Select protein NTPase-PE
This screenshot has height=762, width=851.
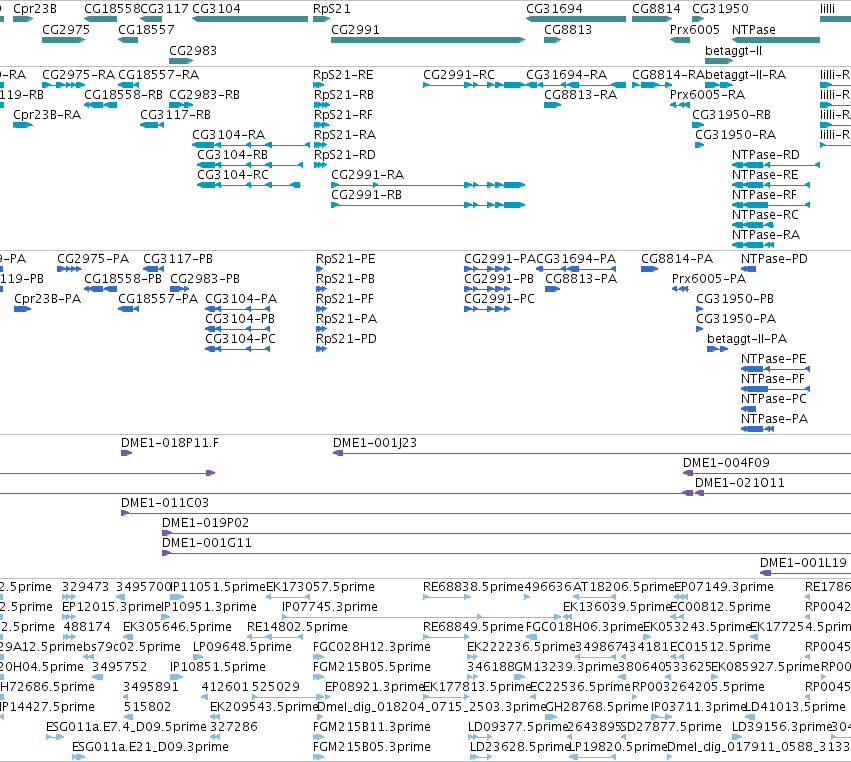click(x=776, y=369)
